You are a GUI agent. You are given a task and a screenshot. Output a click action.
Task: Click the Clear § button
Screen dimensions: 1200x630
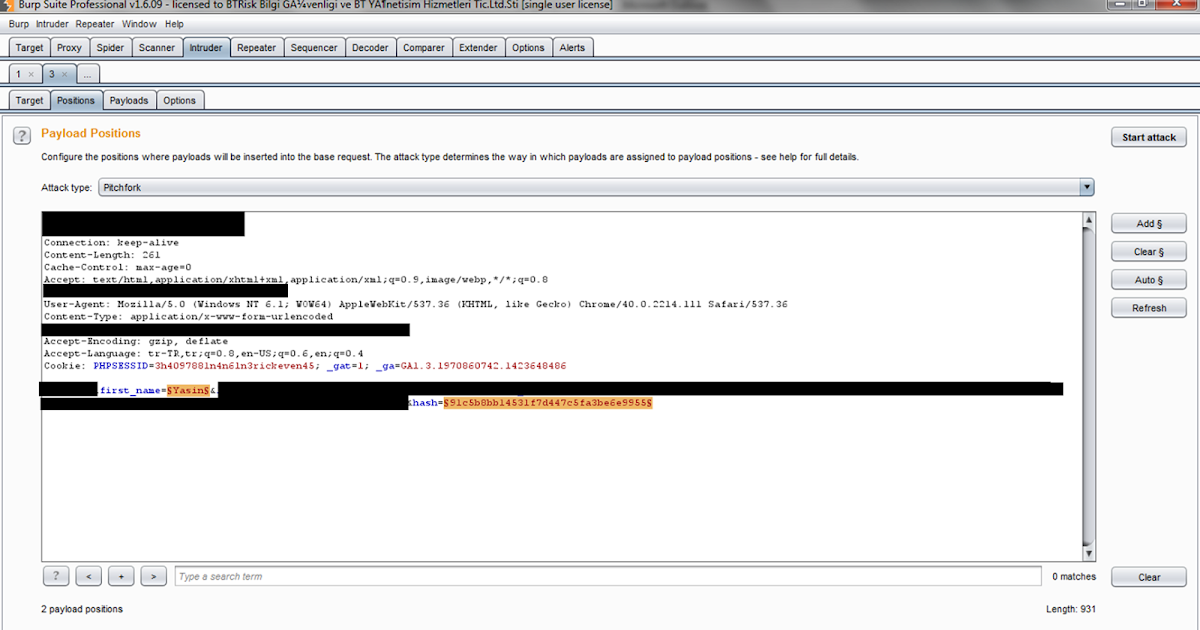1148,251
